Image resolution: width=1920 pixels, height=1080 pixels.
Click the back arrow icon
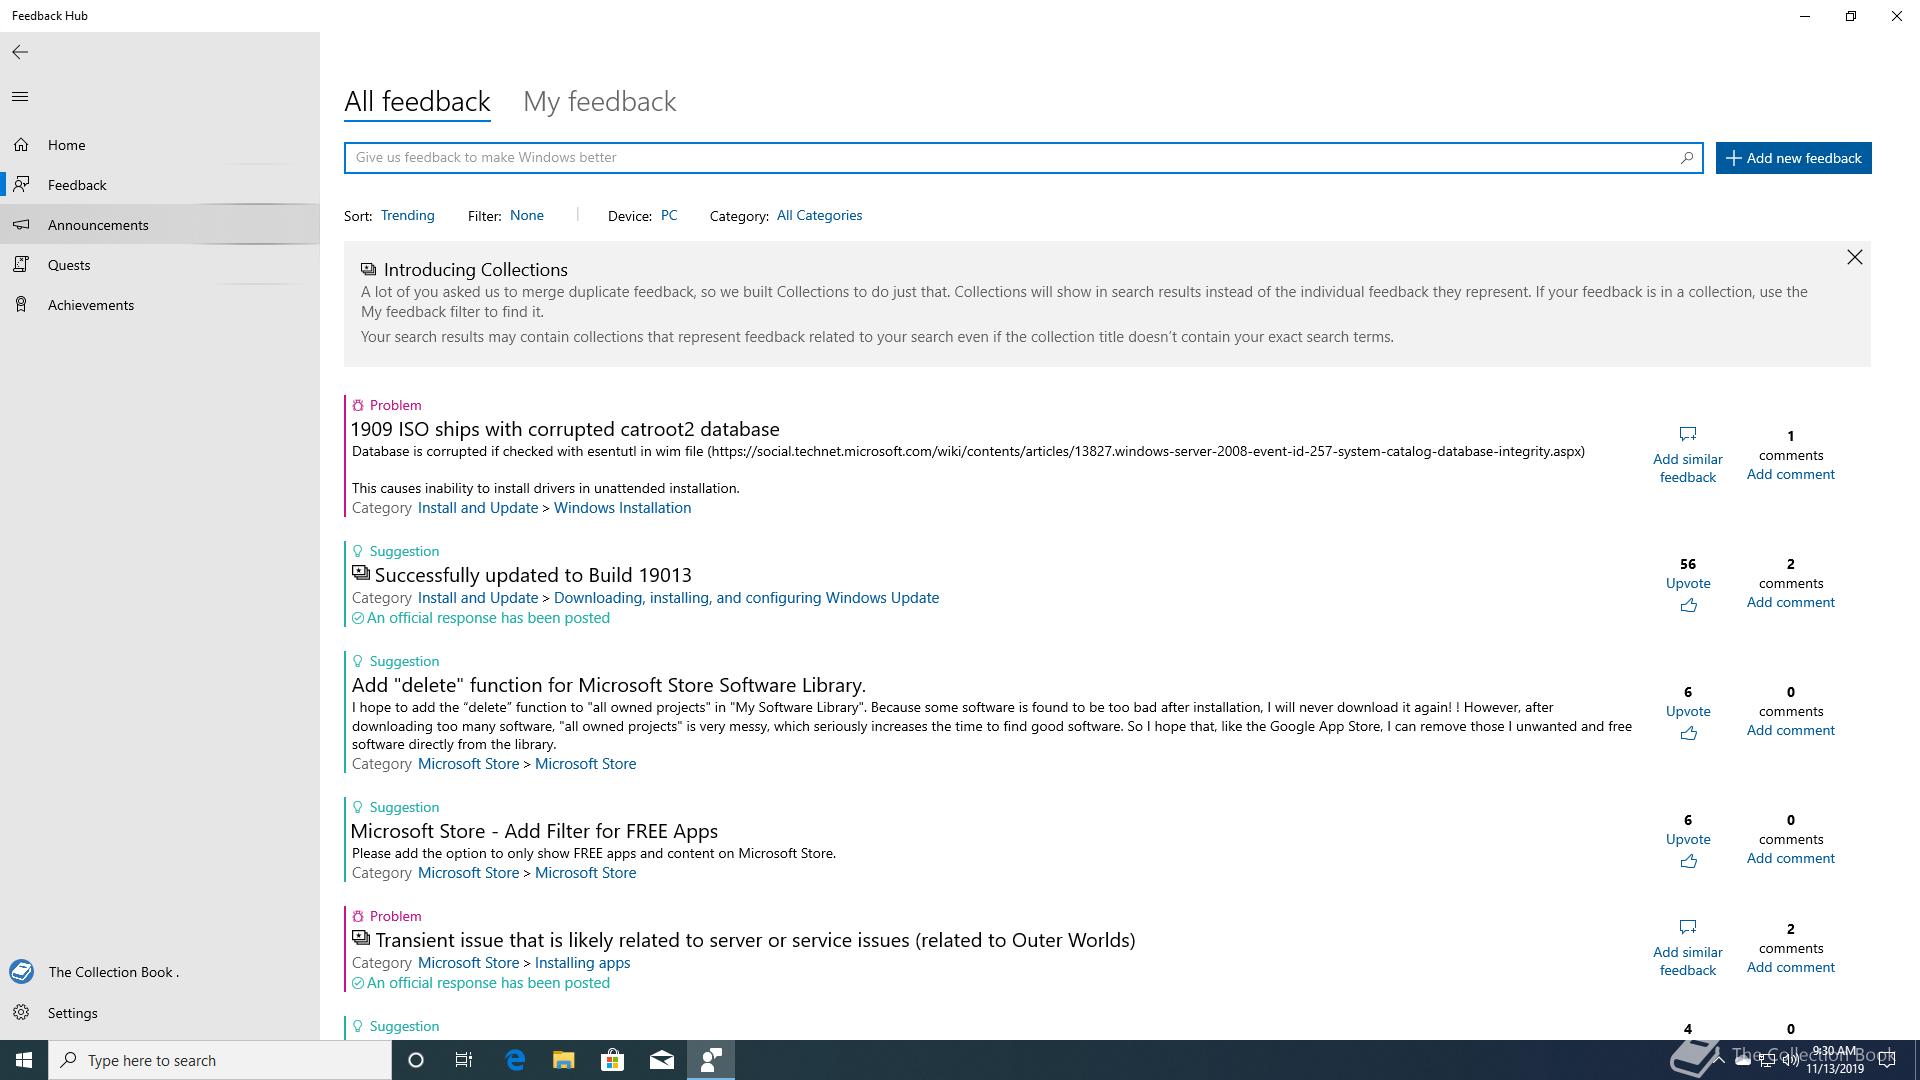20,52
